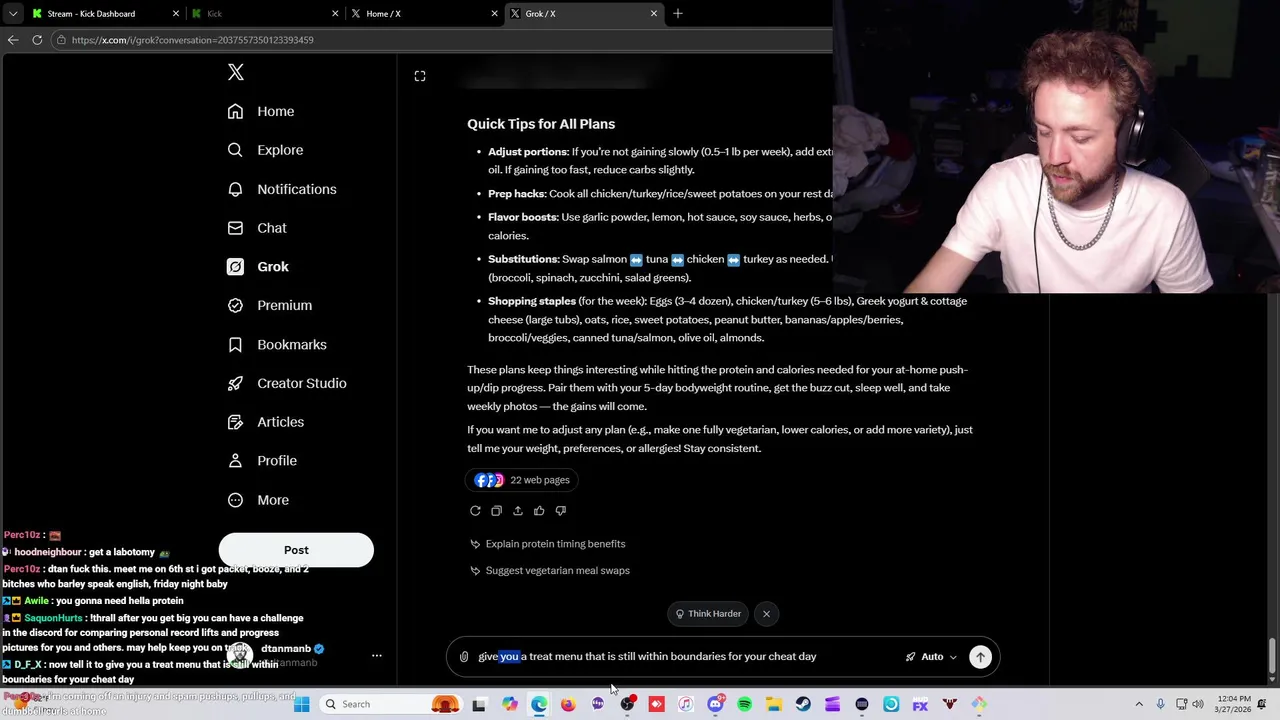Like the Grok response

539,511
